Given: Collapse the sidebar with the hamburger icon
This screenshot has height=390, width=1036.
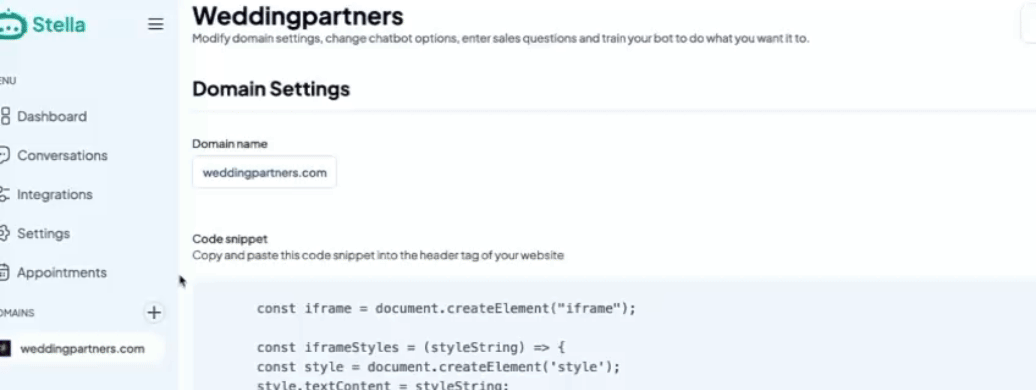Looking at the screenshot, I should point(155,24).
